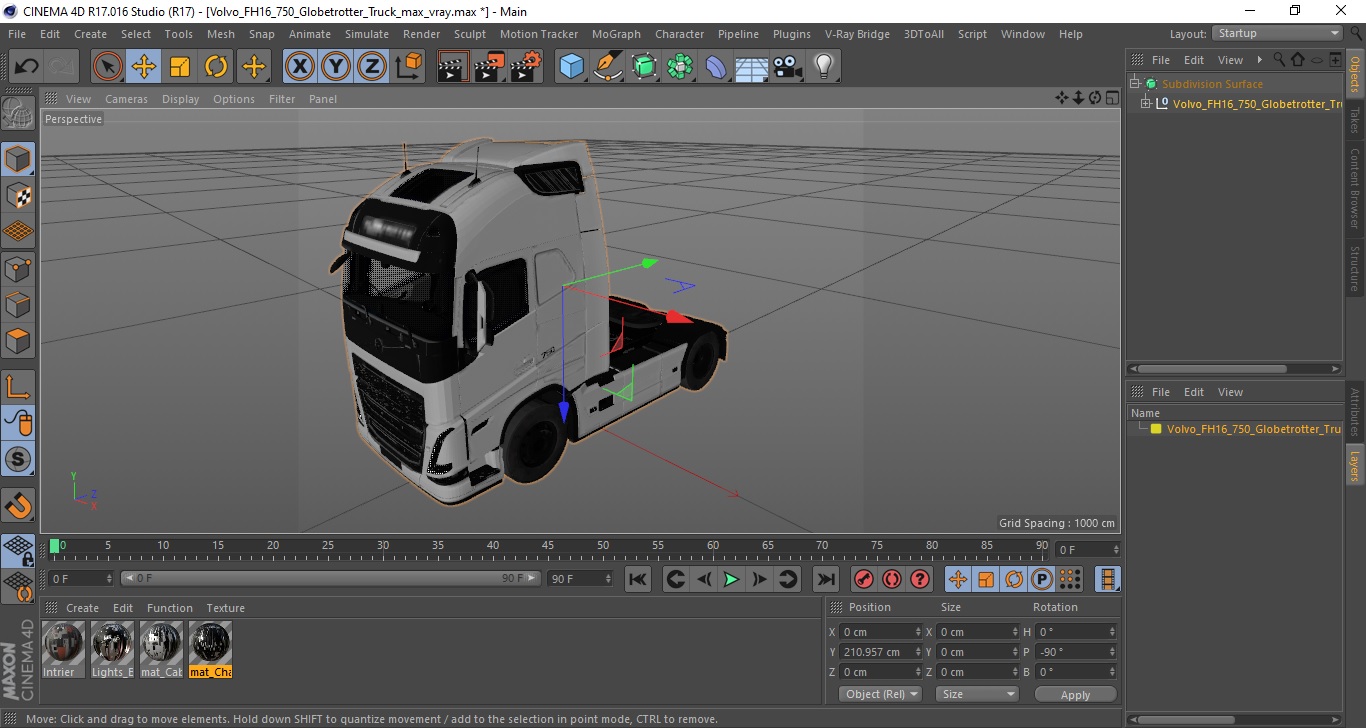Viewport: 1366px width, 728px height.
Task: Open the File menu
Action: [17, 34]
